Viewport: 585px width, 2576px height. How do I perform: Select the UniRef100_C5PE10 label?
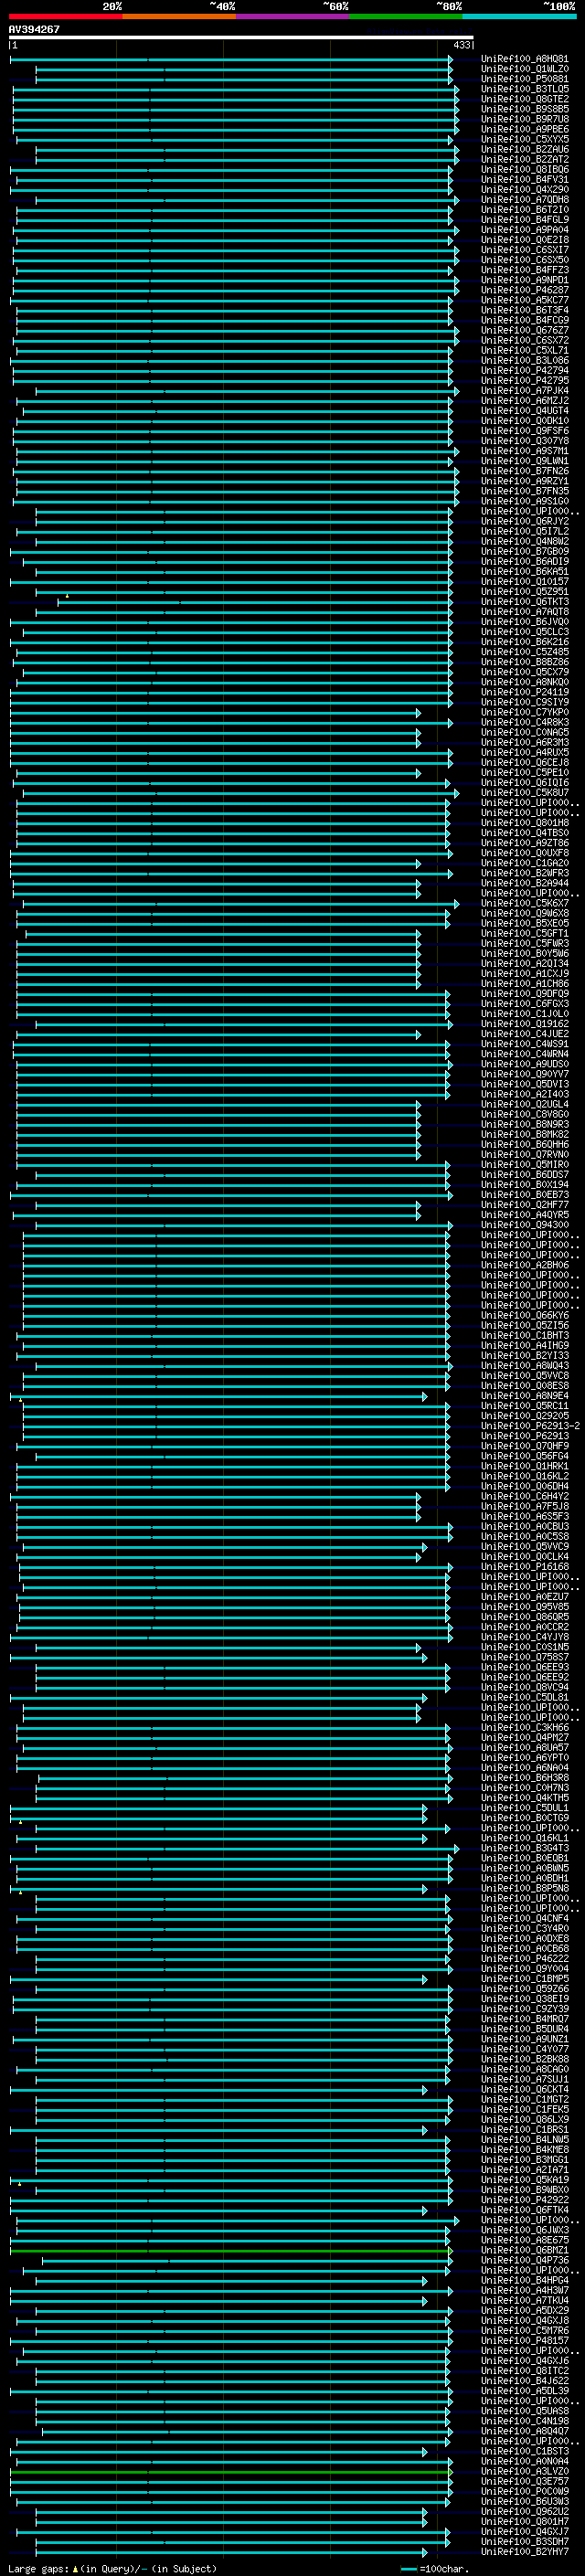point(525,772)
